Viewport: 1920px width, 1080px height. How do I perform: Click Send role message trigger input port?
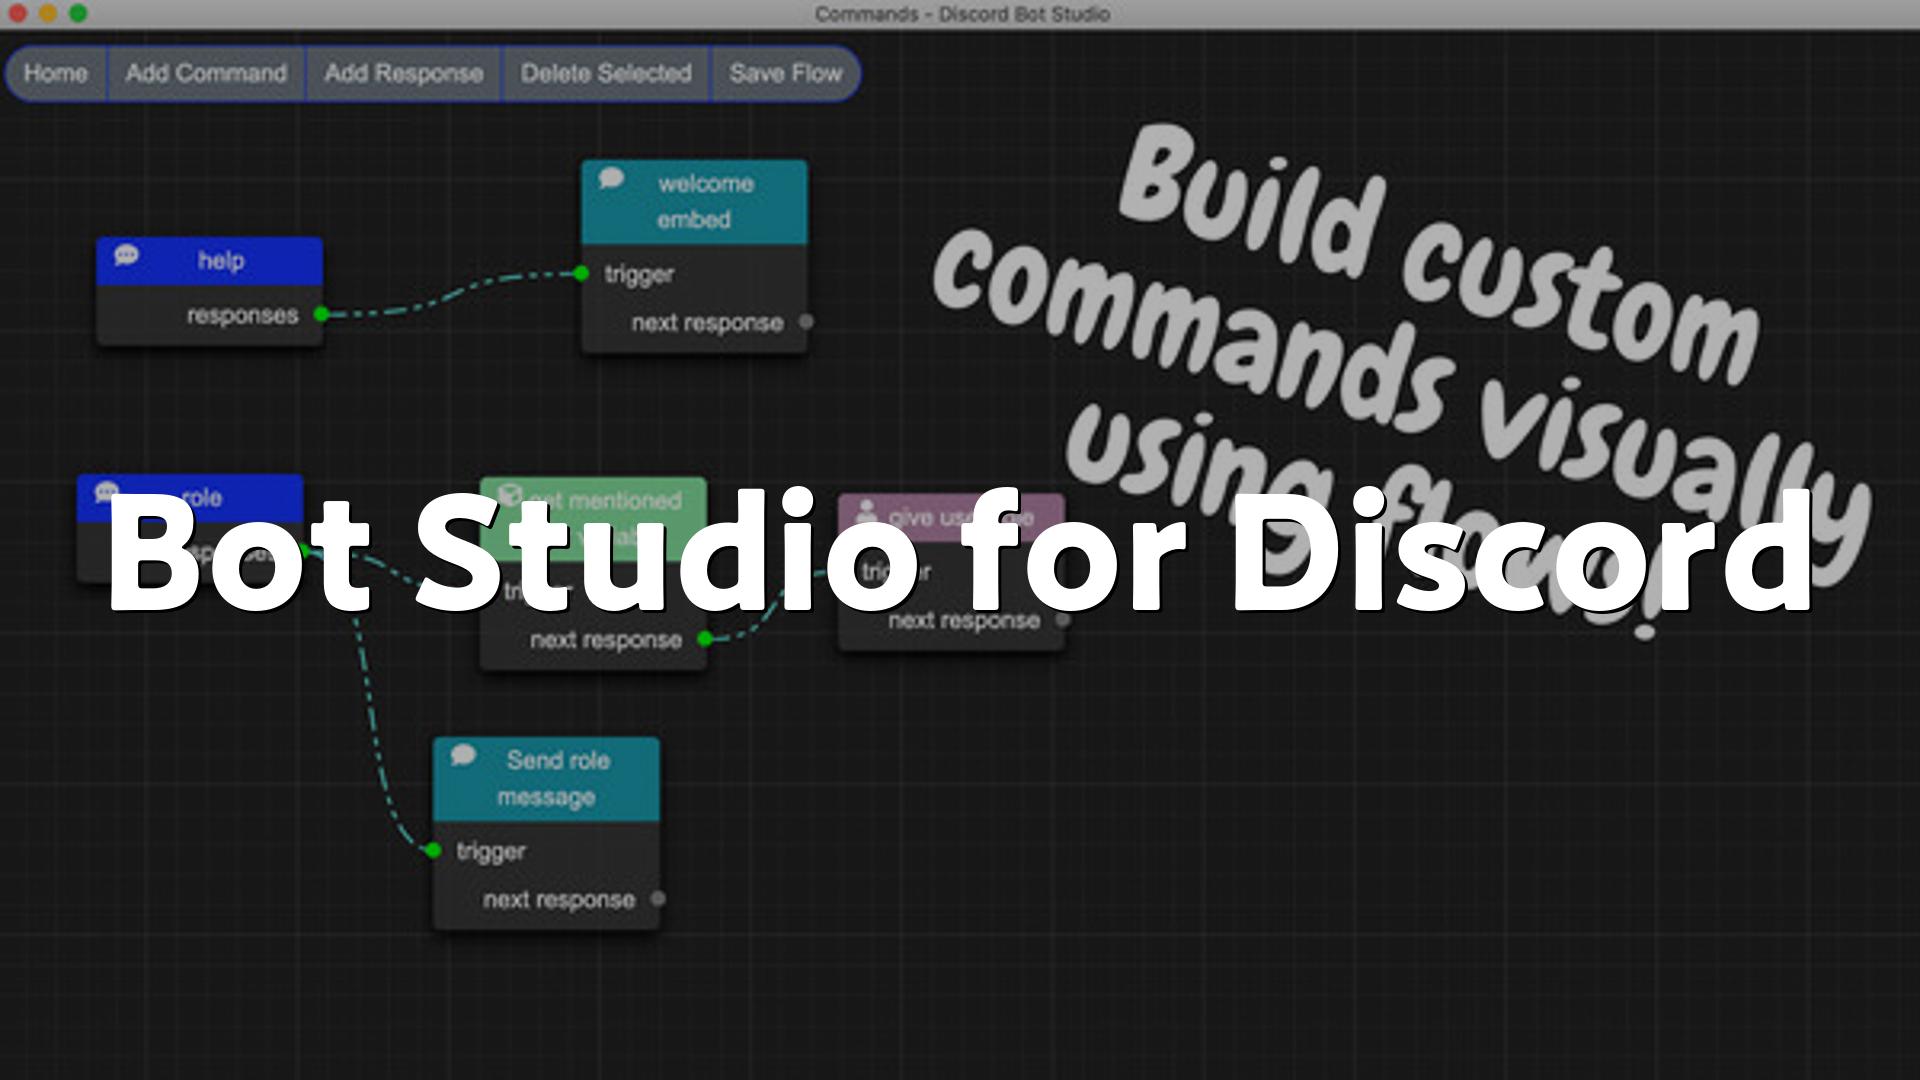(x=433, y=850)
